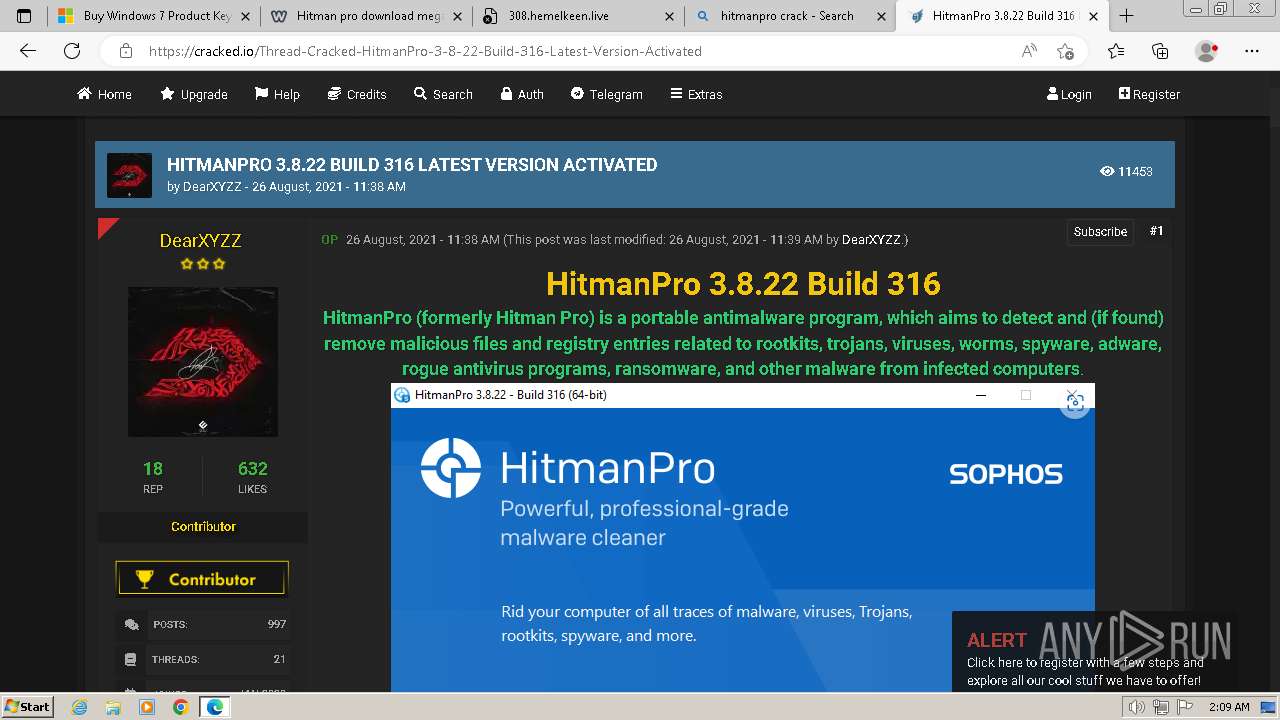The height and width of the screenshot is (720, 1280).
Task: Open the Help menu item
Action: click(x=277, y=94)
